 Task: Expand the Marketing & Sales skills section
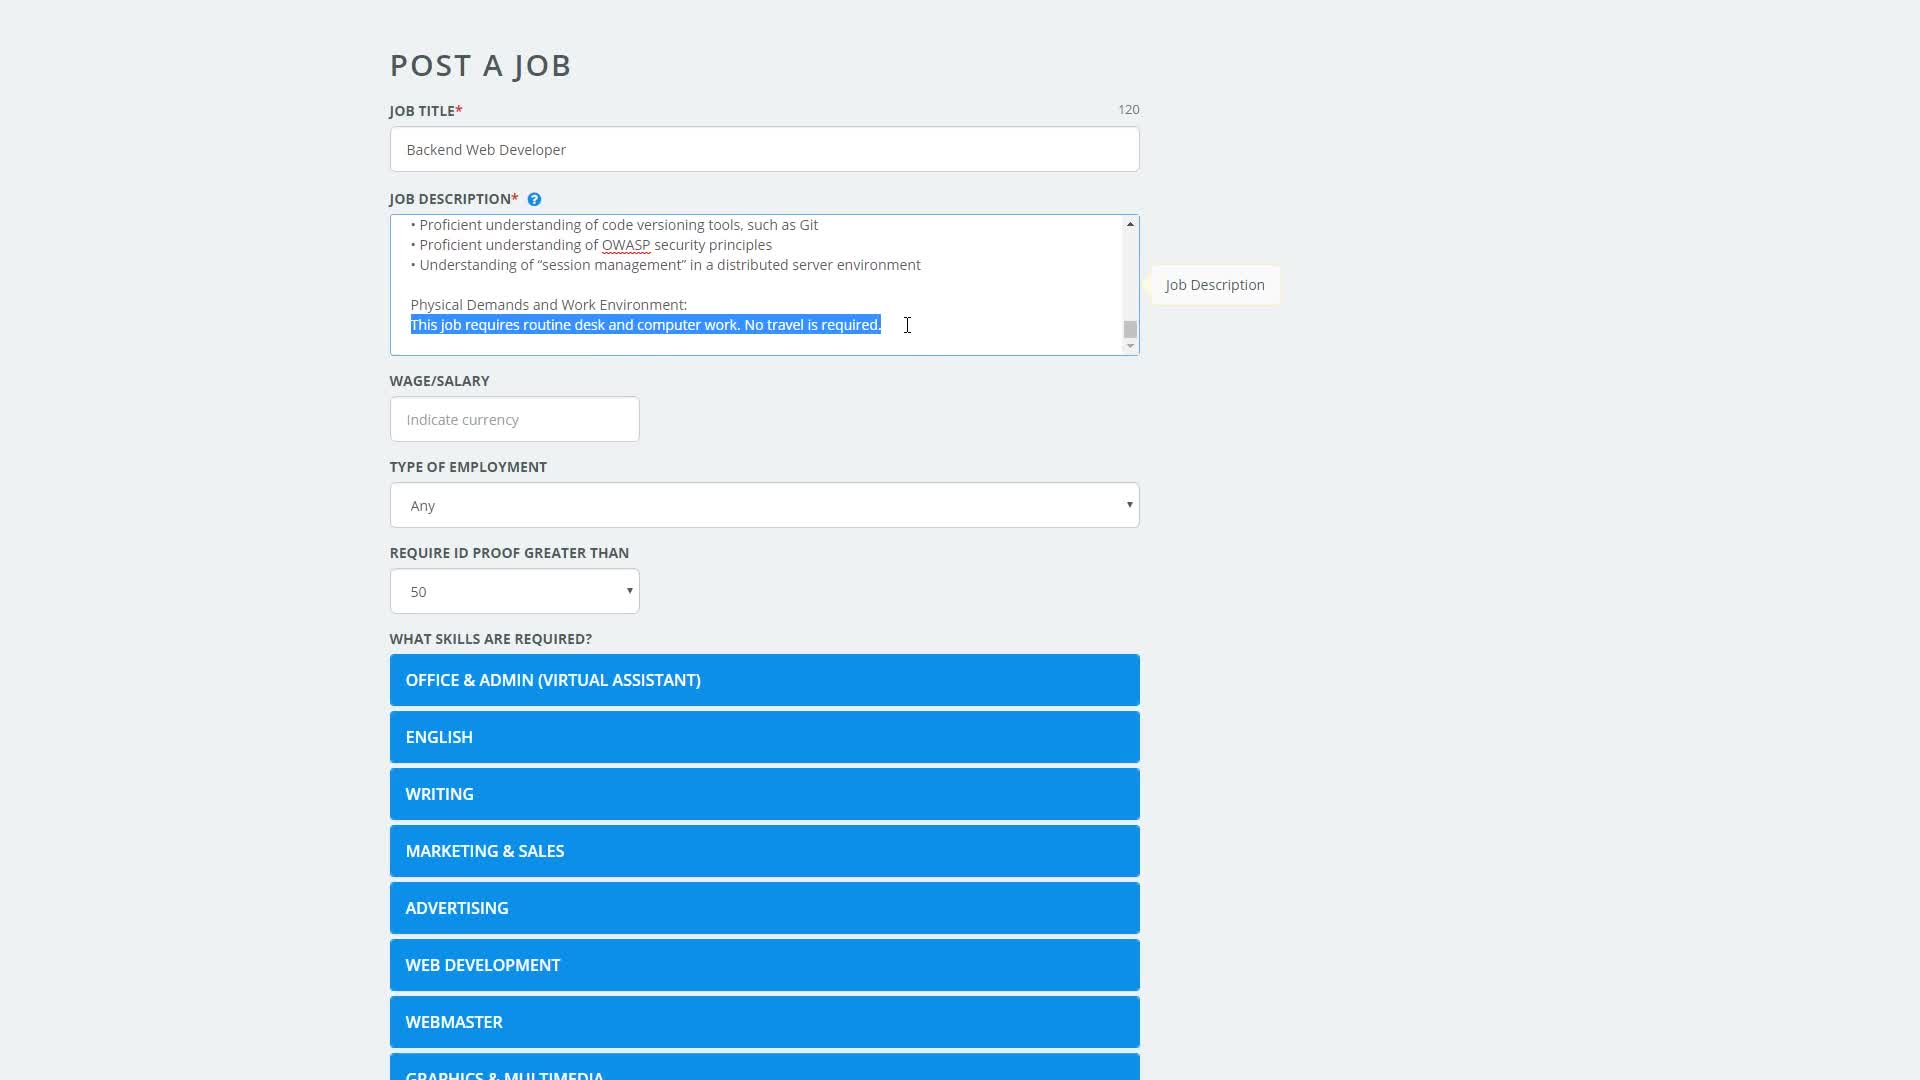click(x=764, y=851)
